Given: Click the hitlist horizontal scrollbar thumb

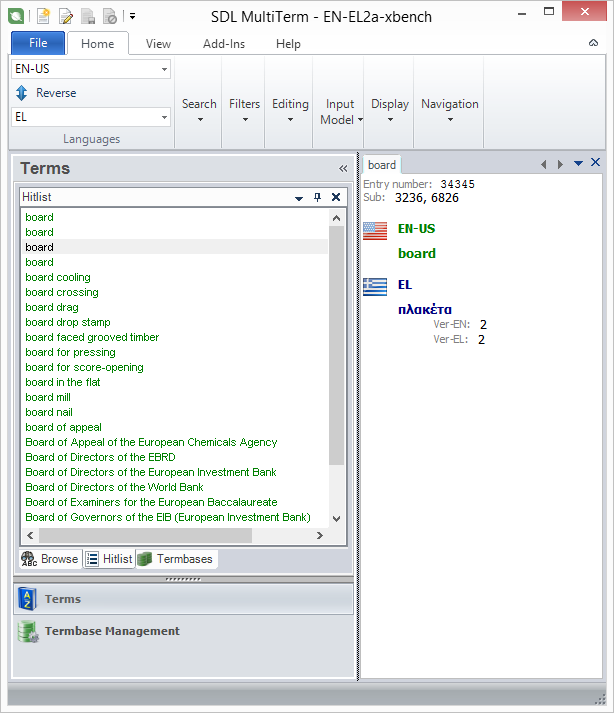Looking at the screenshot, I should click(146, 535).
